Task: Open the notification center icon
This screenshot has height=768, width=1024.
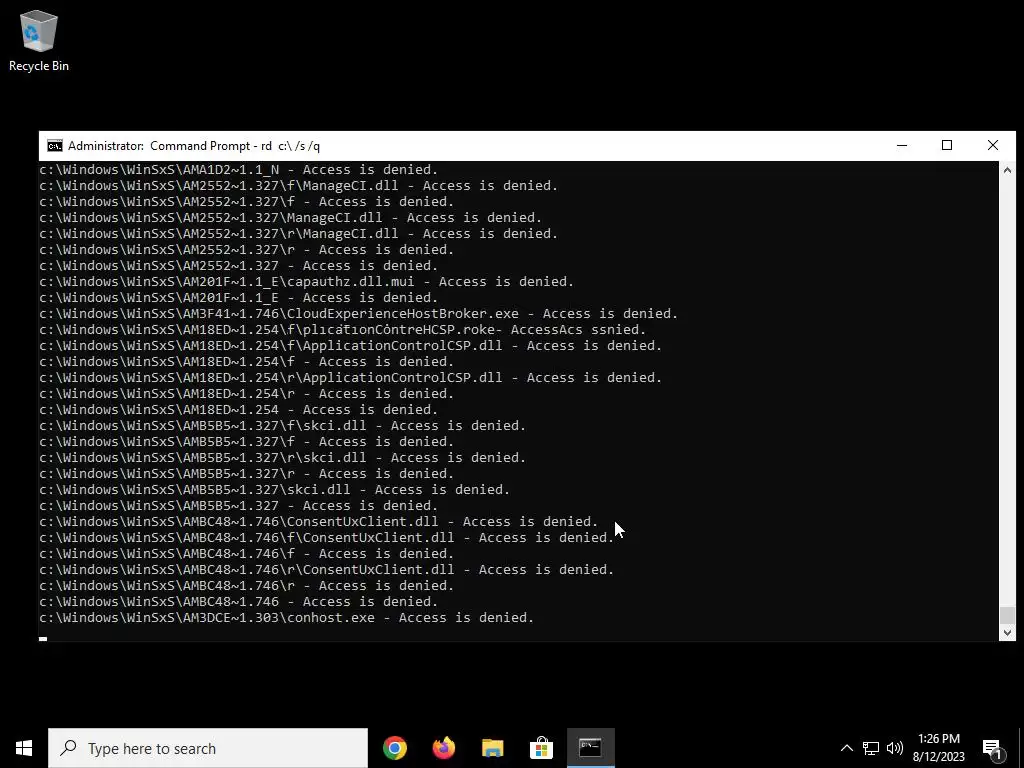Action: tap(992, 749)
